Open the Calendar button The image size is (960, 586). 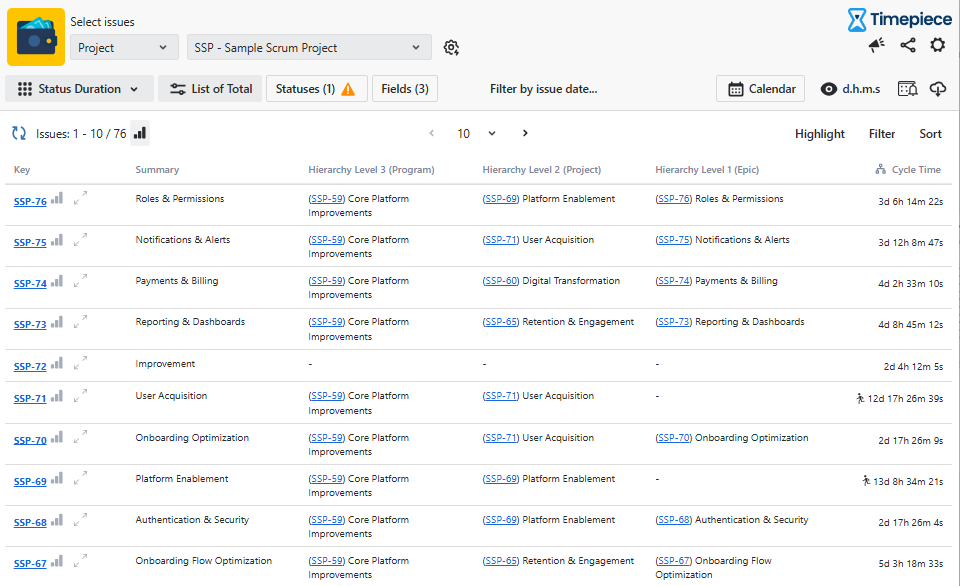pos(760,89)
